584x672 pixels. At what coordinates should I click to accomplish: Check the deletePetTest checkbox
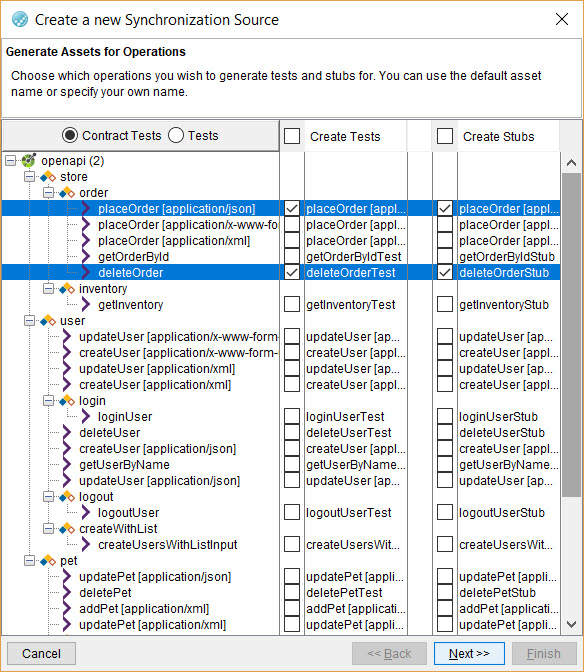point(292,593)
